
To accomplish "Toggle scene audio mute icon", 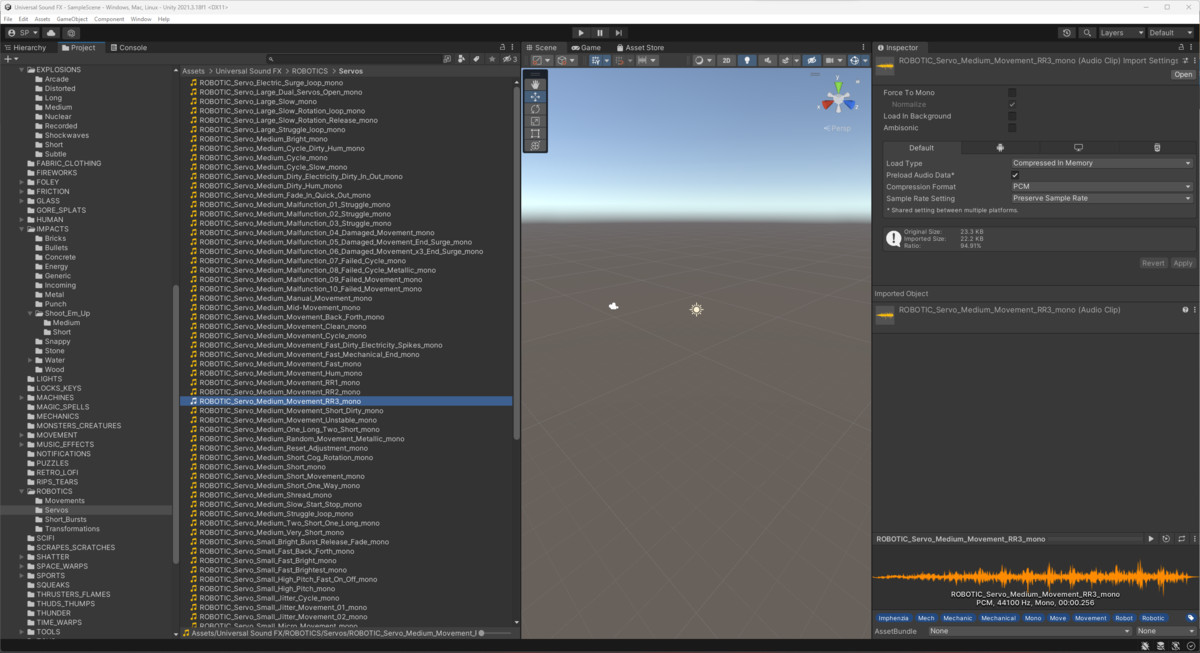I will [766, 60].
